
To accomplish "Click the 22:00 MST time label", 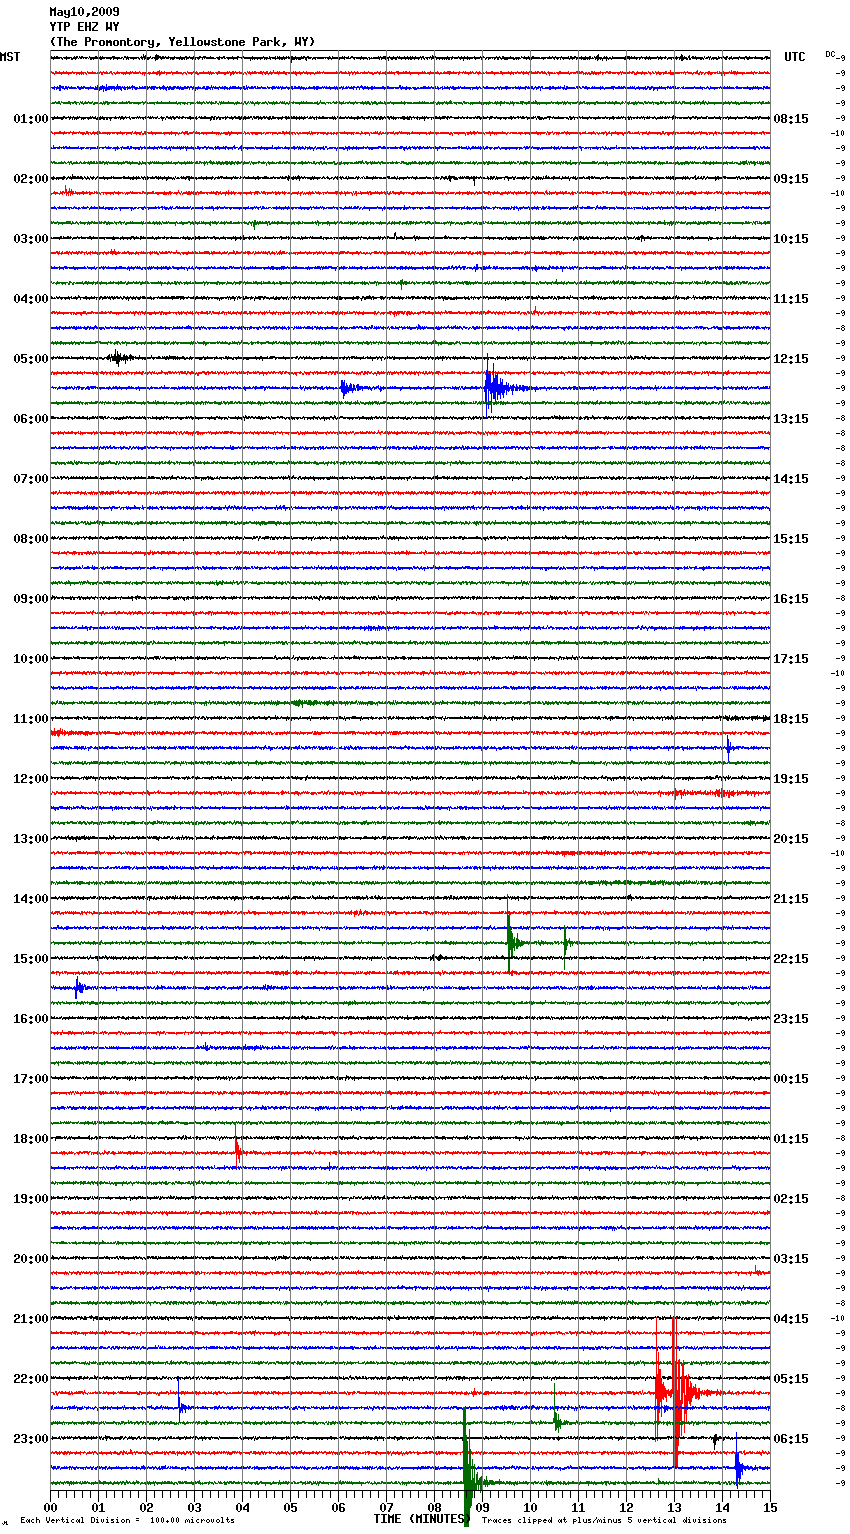I will pos(31,1379).
